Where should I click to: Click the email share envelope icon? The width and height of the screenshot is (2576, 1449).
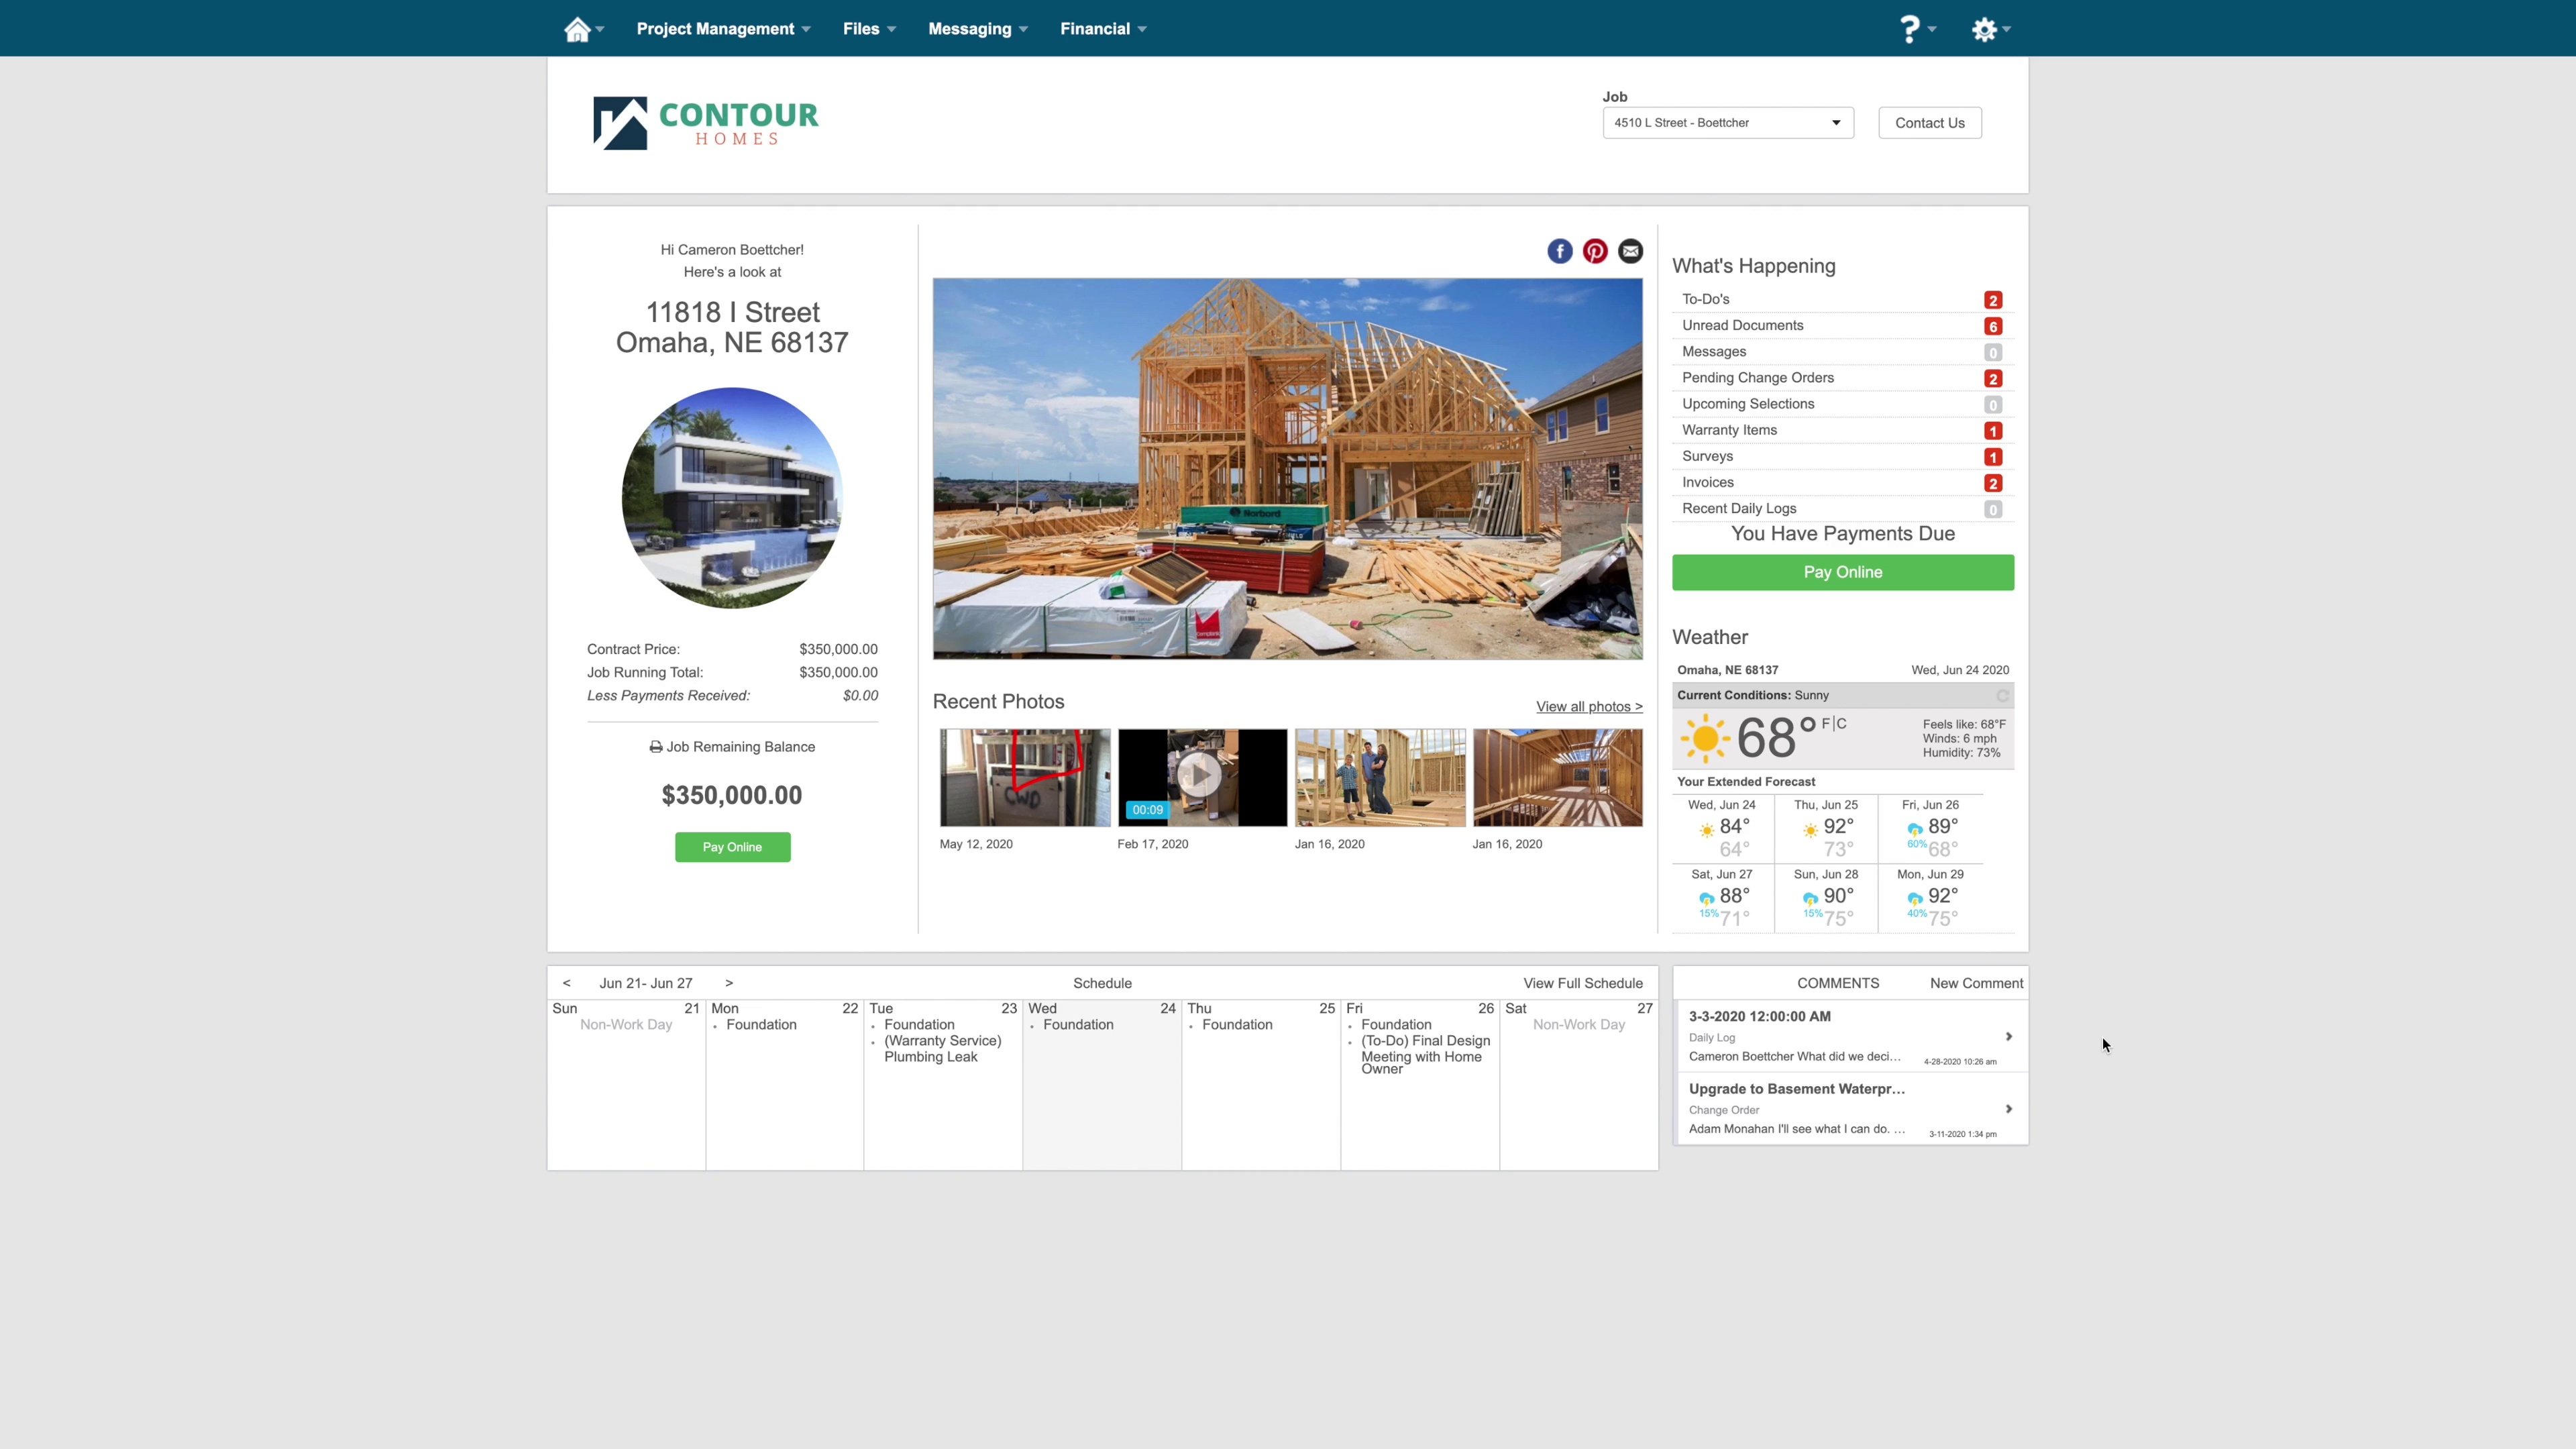1630,251
